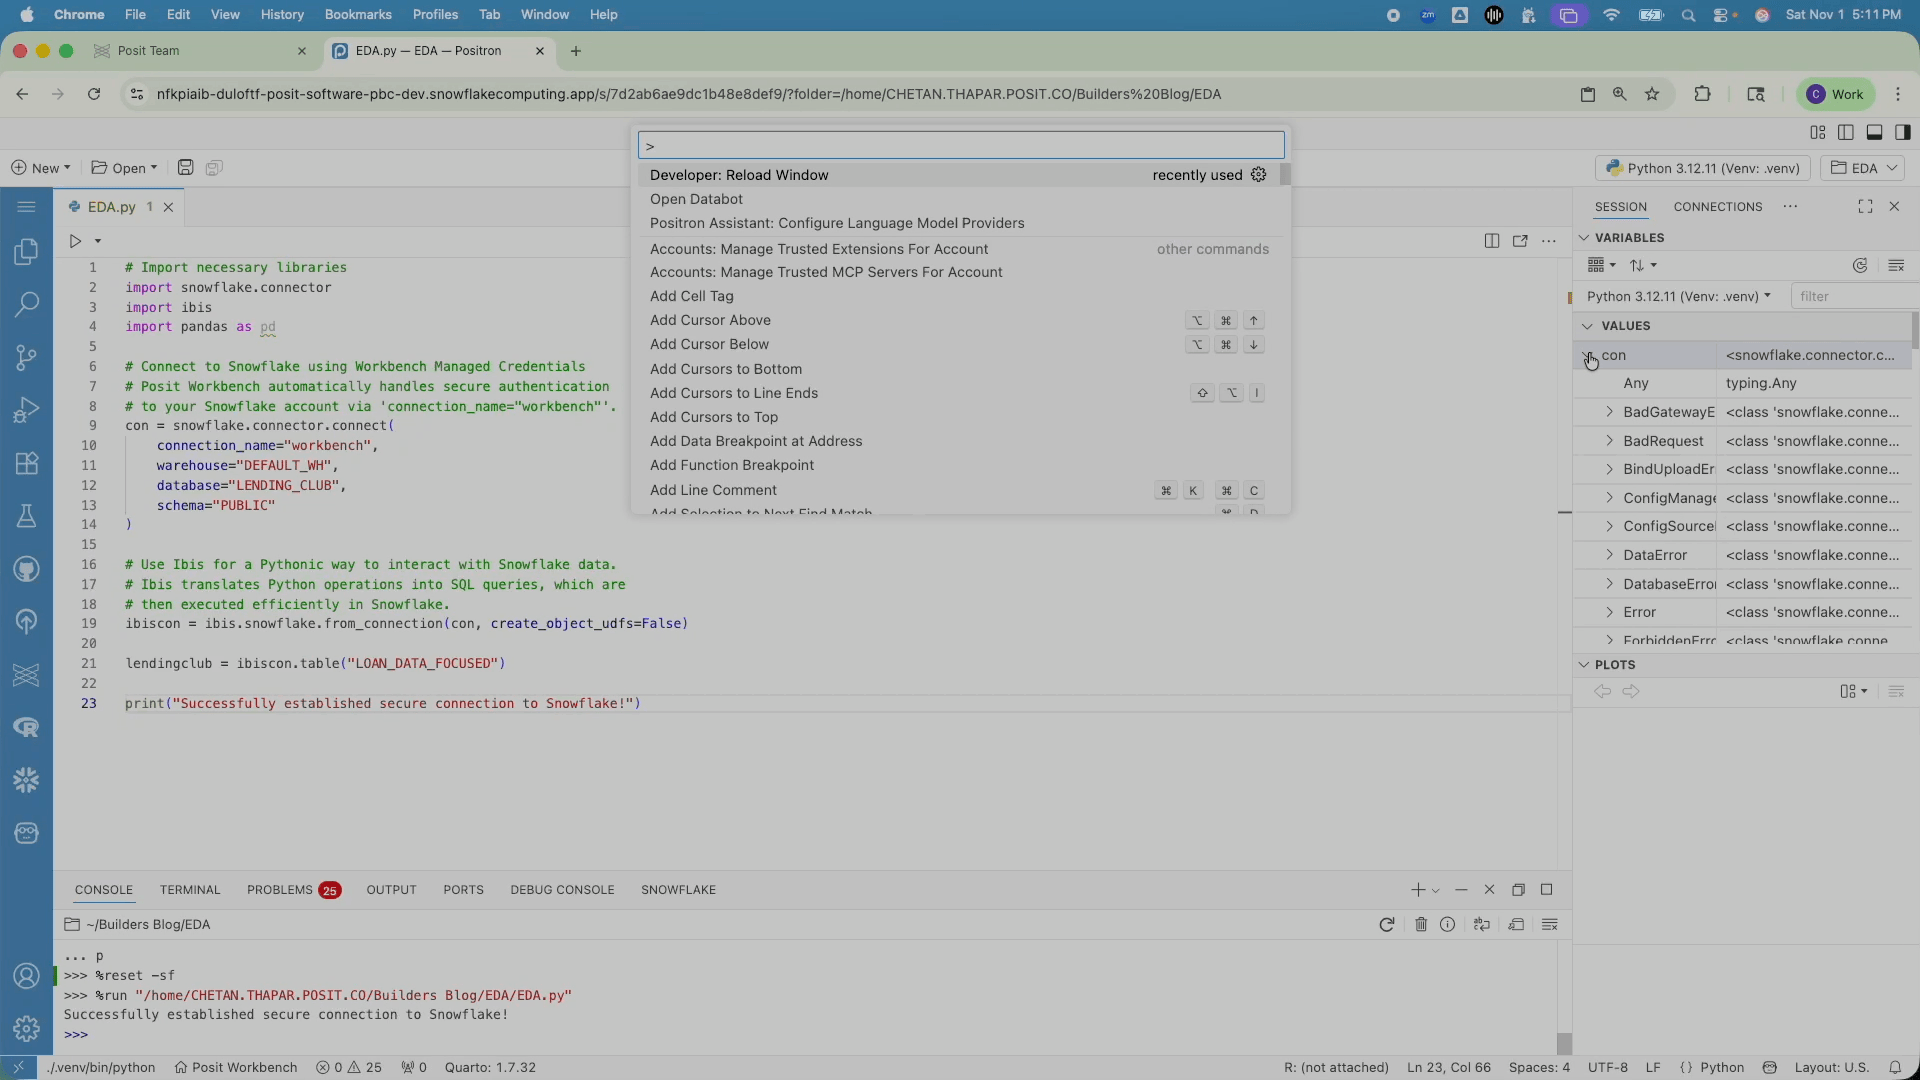Screen dimensions: 1920x1080
Task: Open the Explorer view in activity bar
Action: pyautogui.click(x=27, y=252)
